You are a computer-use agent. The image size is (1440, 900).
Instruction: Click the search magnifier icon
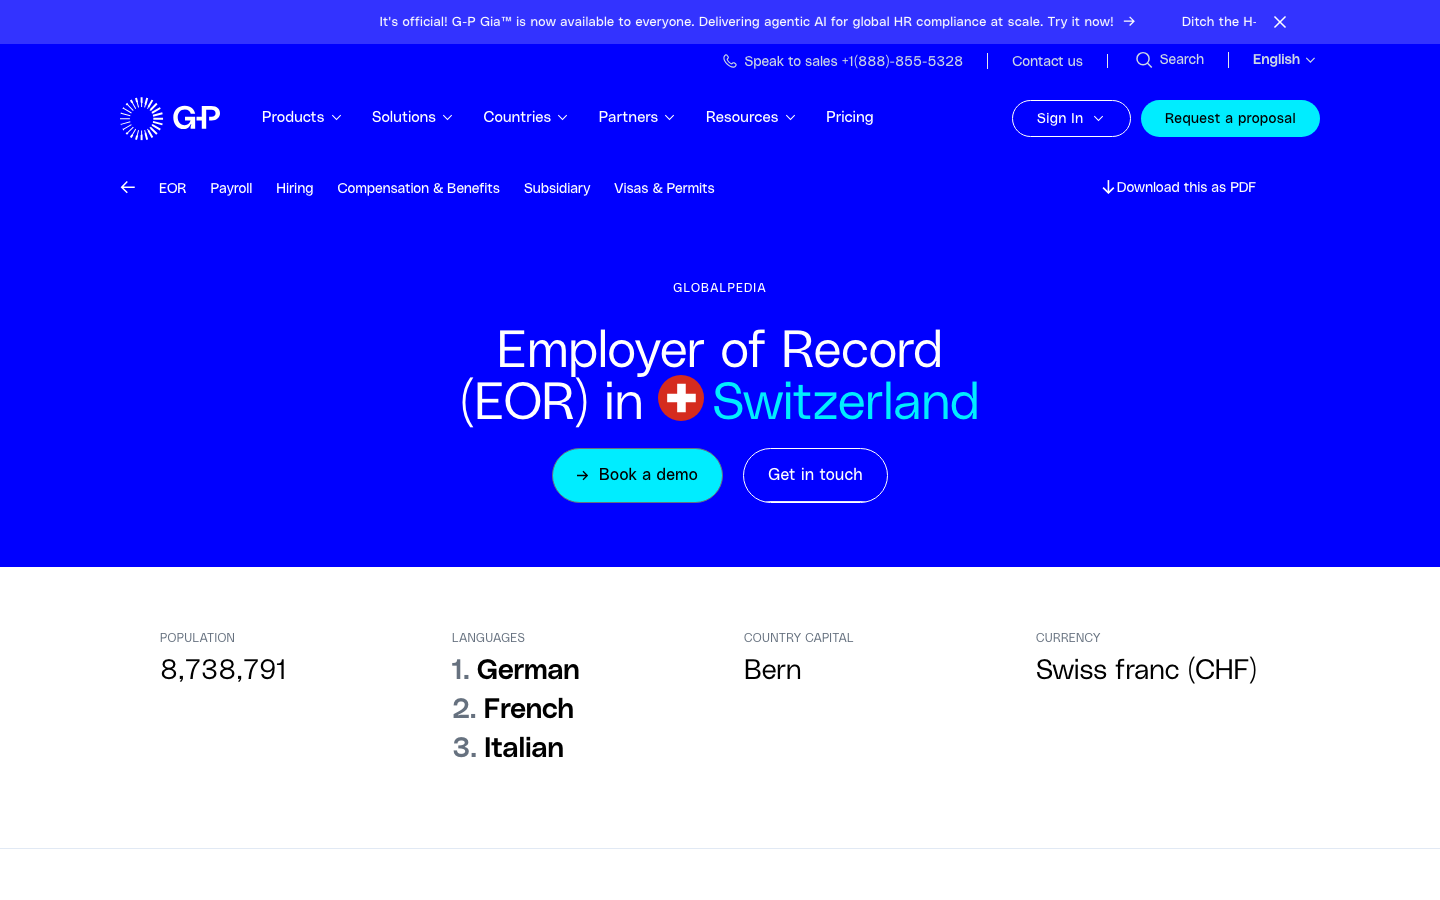coord(1144,60)
